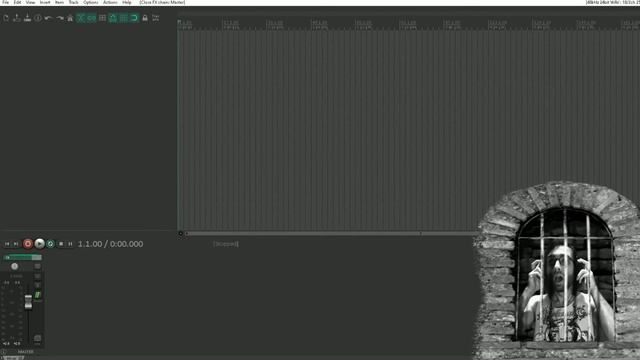Open the File menu
The width and height of the screenshot is (640, 360).
point(6,2)
